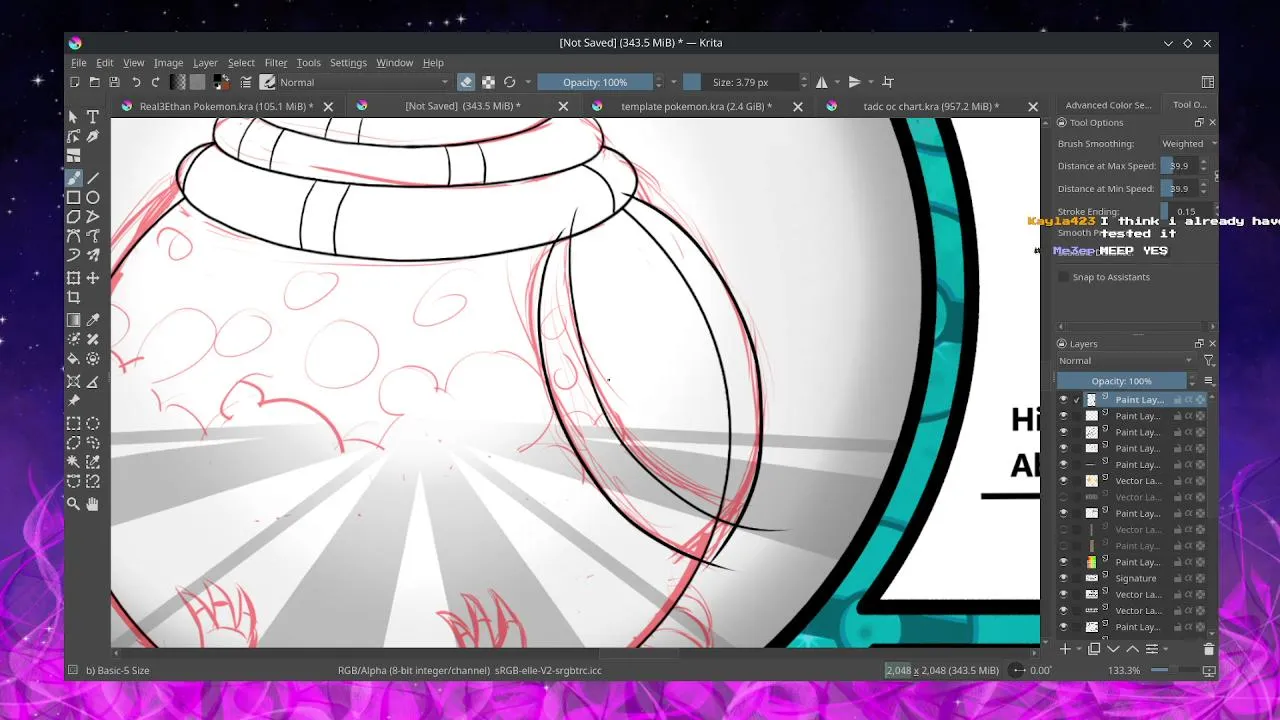Viewport: 1280px width, 720px height.
Task: Expand the add layer type dropdown arrow
Action: click(1079, 649)
